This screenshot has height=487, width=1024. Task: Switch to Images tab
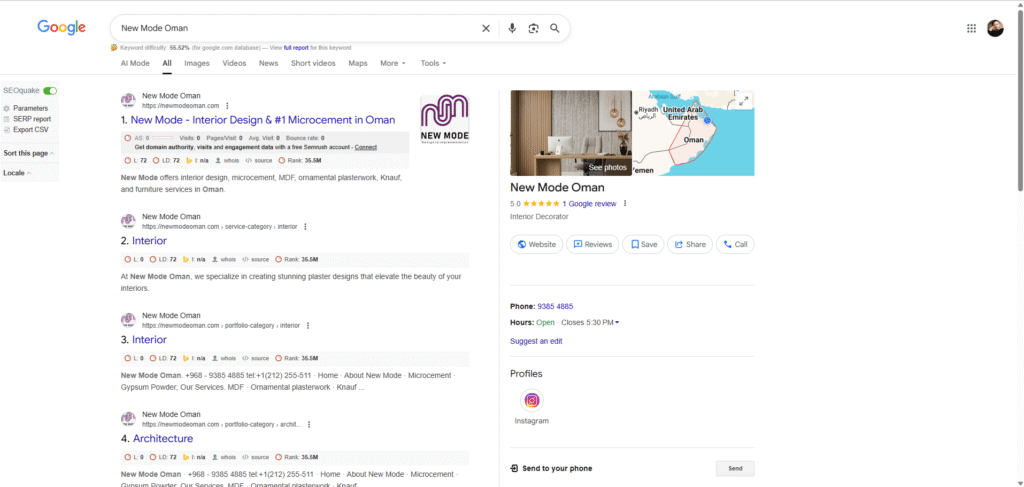pyautogui.click(x=197, y=63)
